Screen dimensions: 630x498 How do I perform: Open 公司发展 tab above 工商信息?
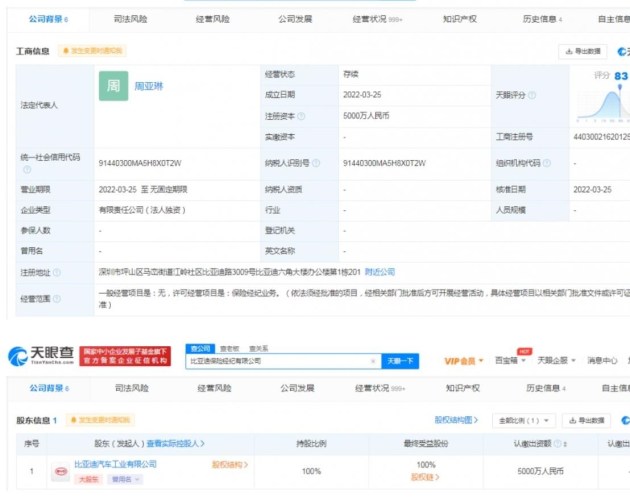[x=295, y=19]
